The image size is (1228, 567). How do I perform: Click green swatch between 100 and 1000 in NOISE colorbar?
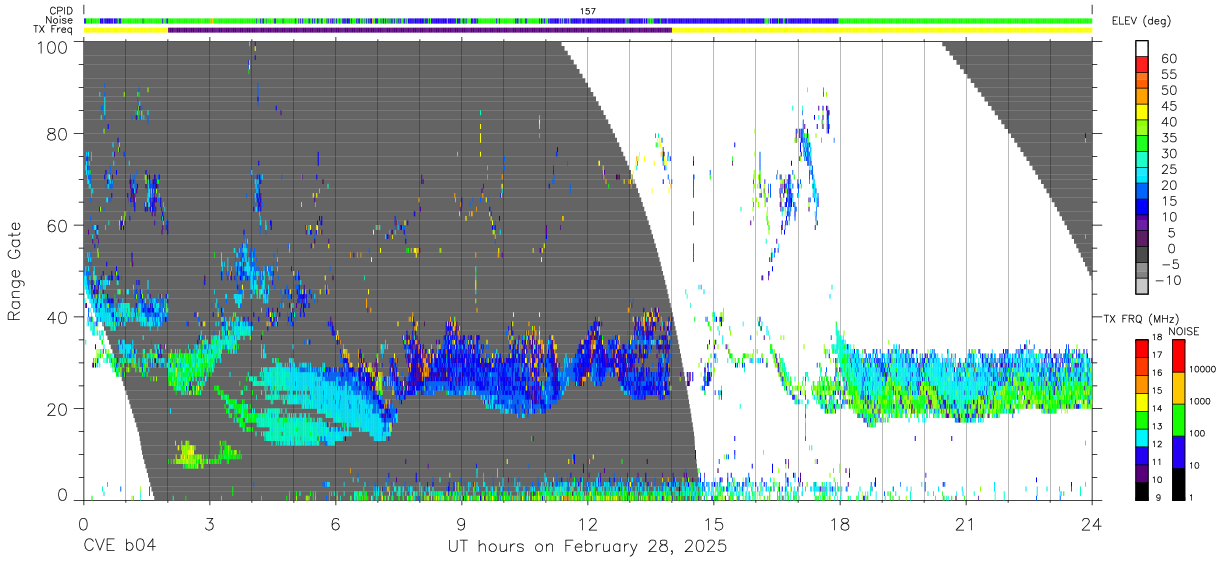pos(1178,420)
